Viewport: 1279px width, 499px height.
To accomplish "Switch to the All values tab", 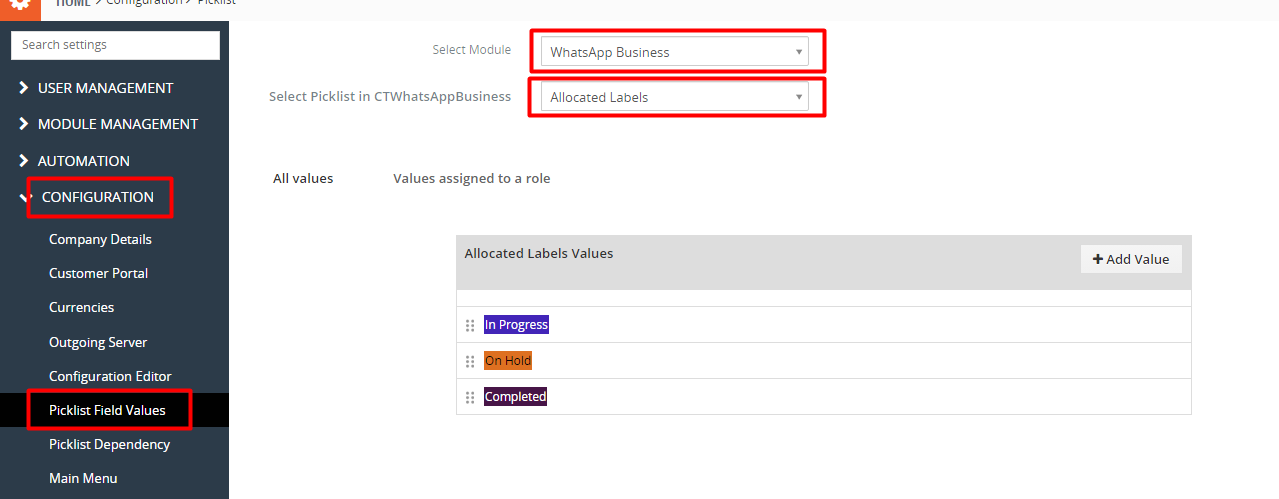I will 303,178.
